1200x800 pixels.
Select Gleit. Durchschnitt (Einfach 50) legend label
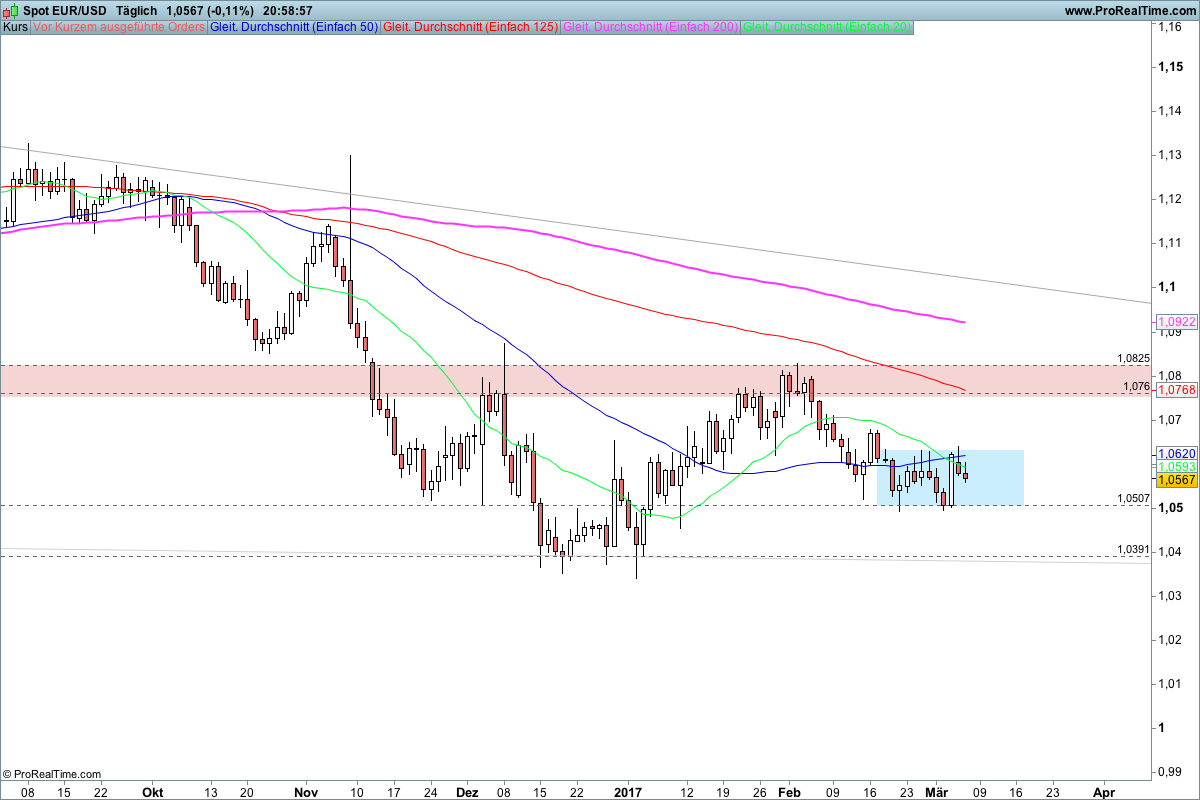click(x=294, y=28)
